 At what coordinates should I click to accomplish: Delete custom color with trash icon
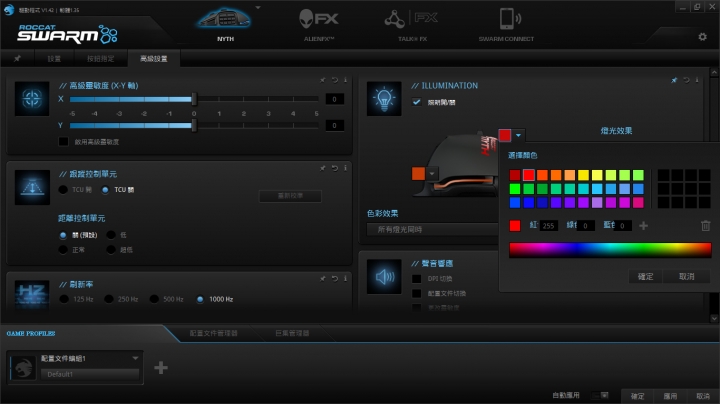[x=706, y=225]
